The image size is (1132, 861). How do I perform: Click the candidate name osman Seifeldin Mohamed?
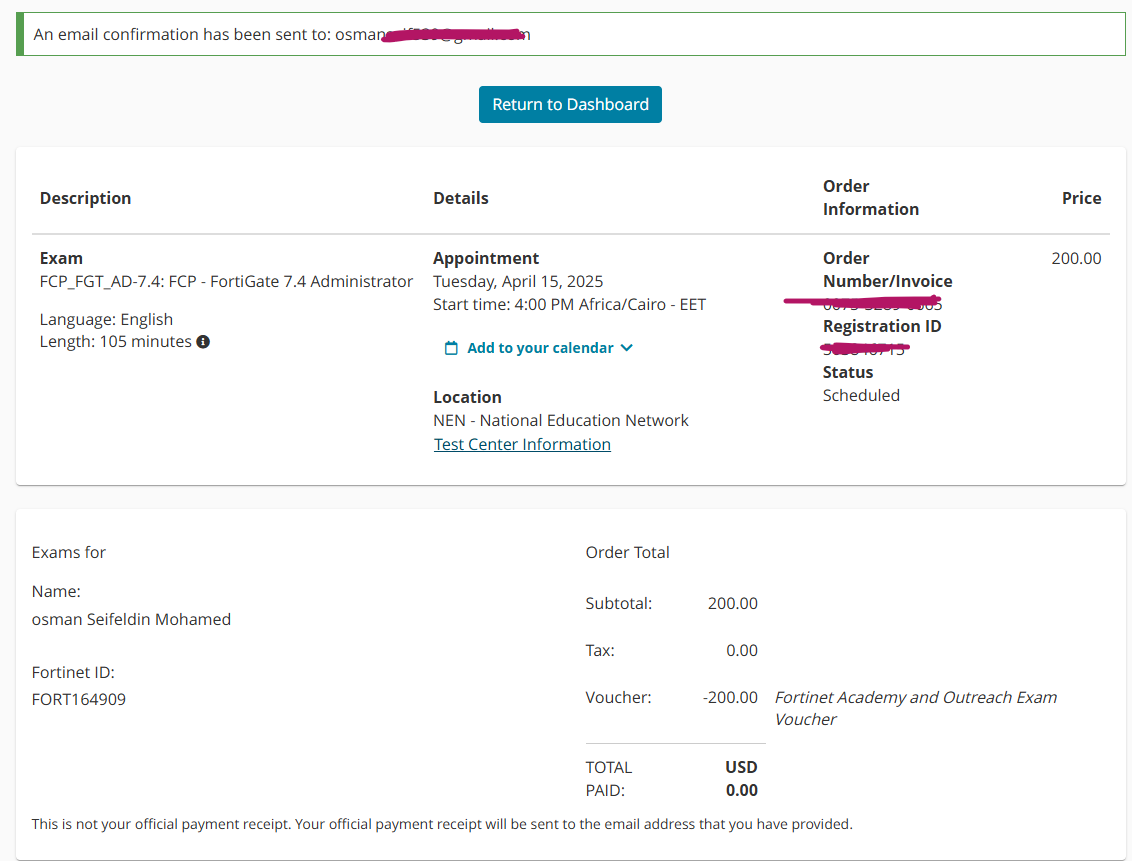[x=131, y=620]
